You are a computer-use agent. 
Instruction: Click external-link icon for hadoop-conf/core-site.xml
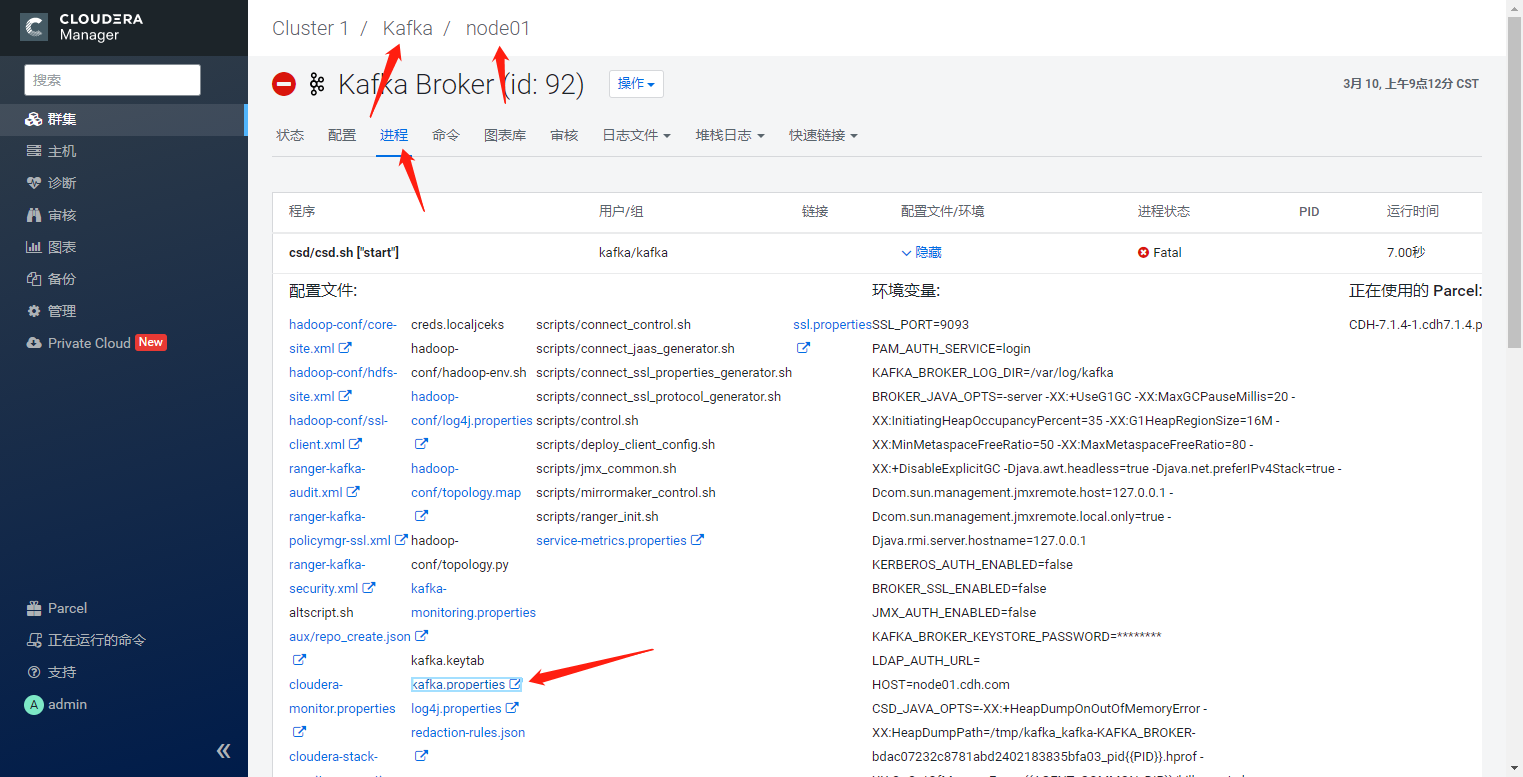345,348
